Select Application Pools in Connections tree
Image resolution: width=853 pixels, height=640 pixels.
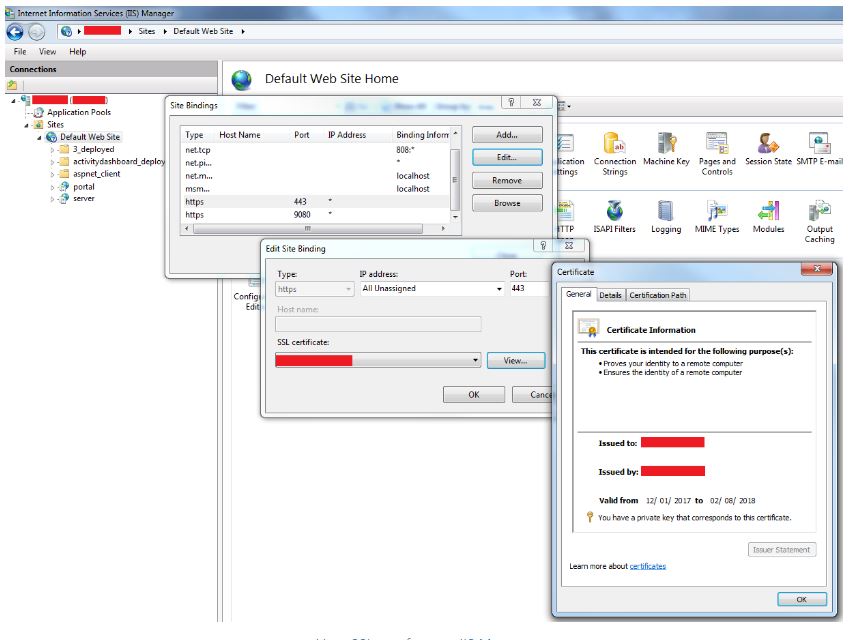[79, 112]
